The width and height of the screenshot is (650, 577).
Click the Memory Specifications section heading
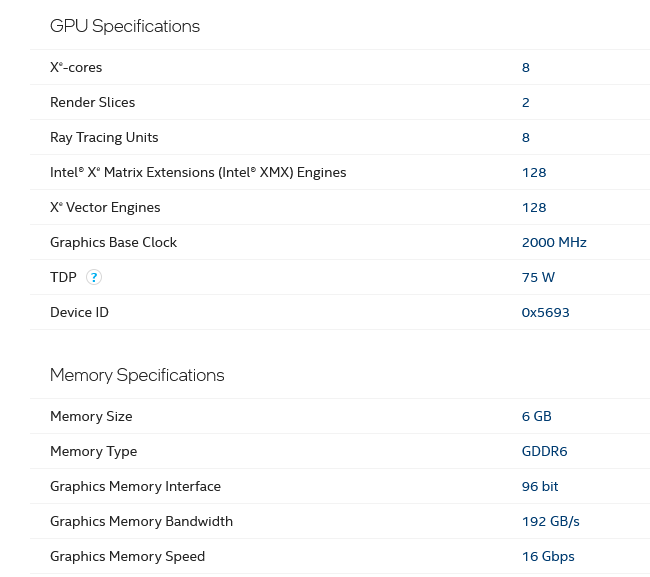(x=137, y=375)
